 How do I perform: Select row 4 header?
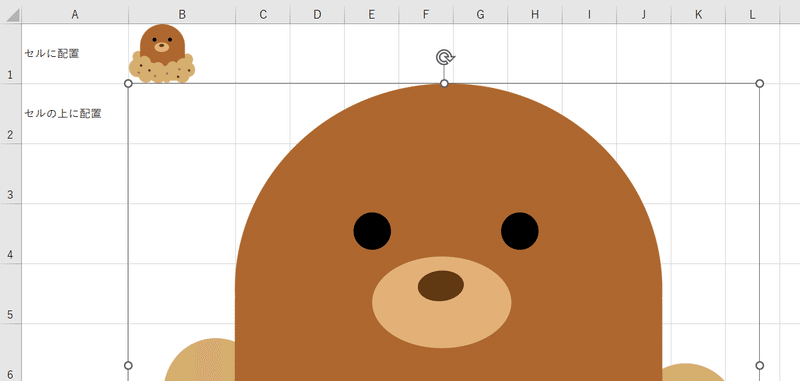point(11,234)
